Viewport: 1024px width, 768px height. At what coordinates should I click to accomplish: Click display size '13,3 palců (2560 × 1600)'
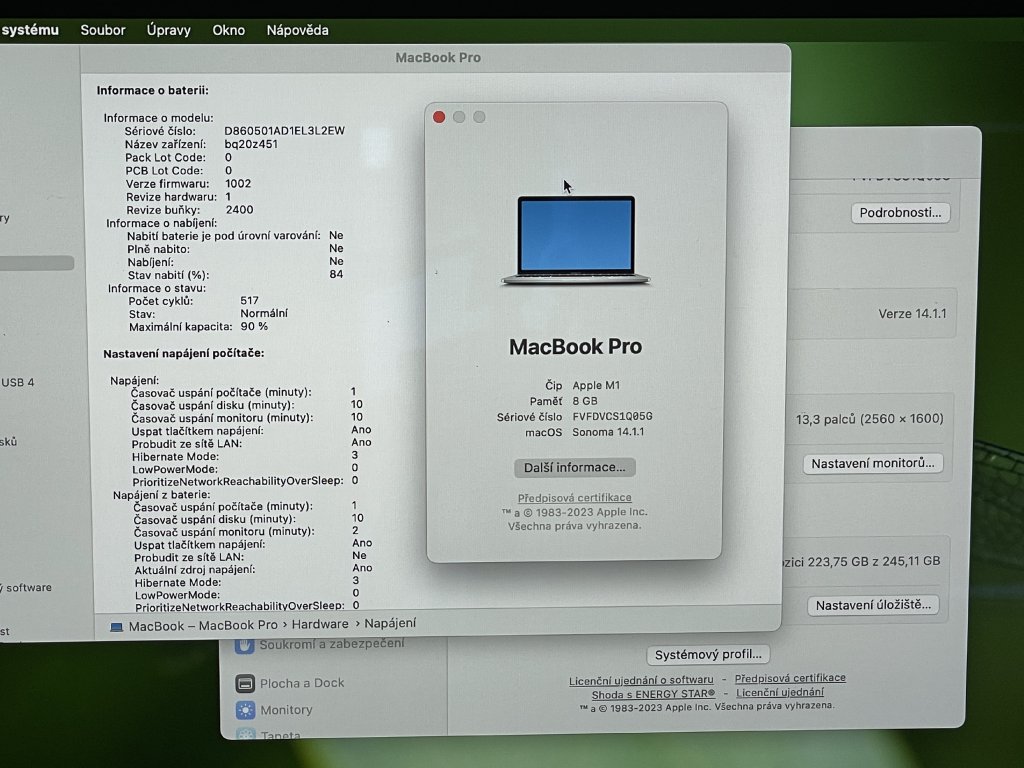[x=869, y=419]
